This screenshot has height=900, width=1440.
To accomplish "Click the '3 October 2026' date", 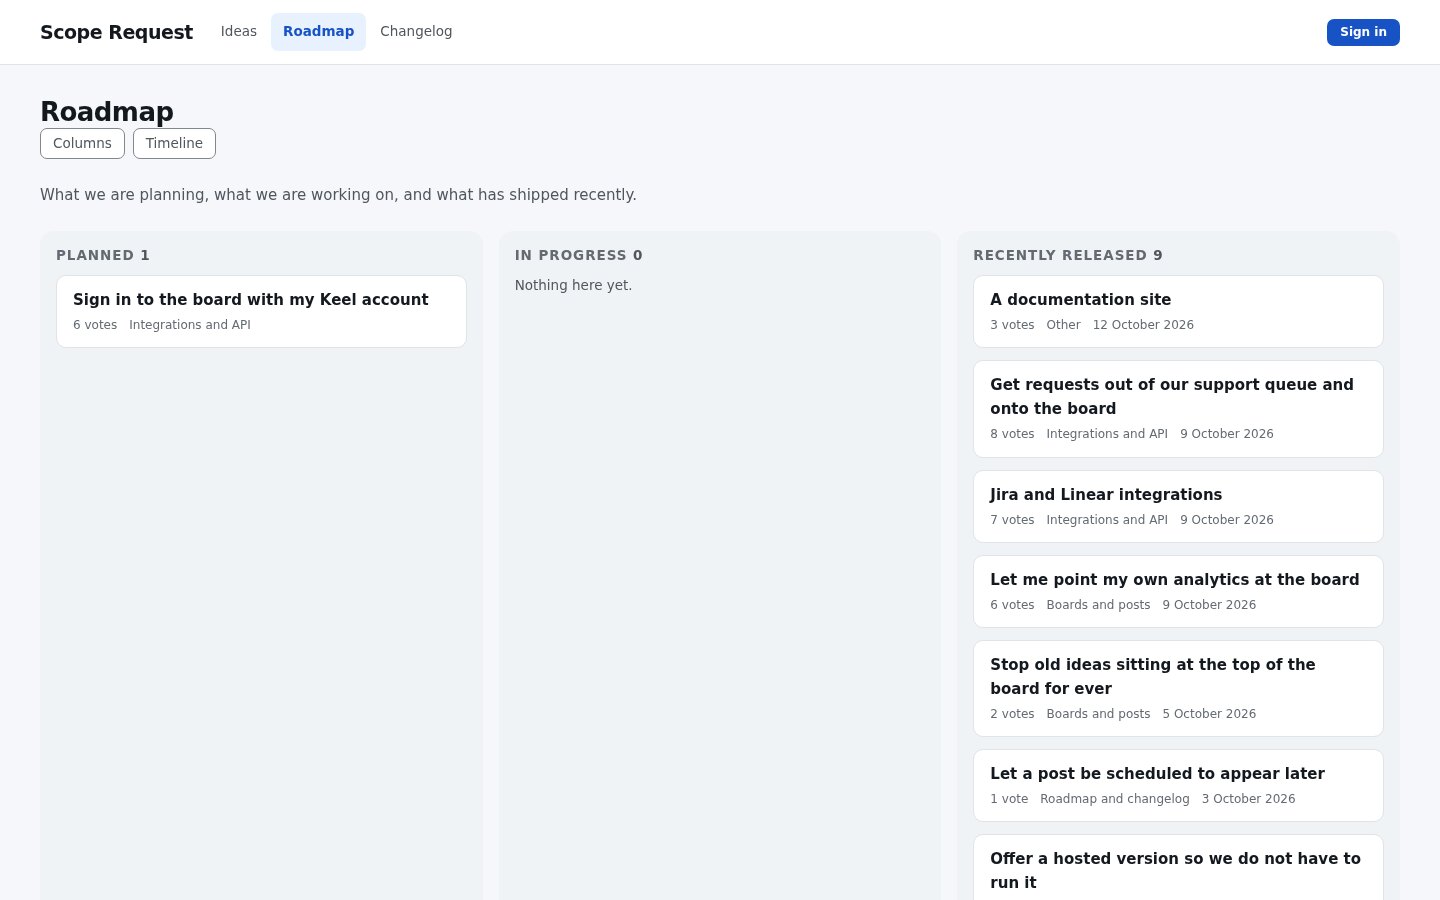I will coord(1248,799).
